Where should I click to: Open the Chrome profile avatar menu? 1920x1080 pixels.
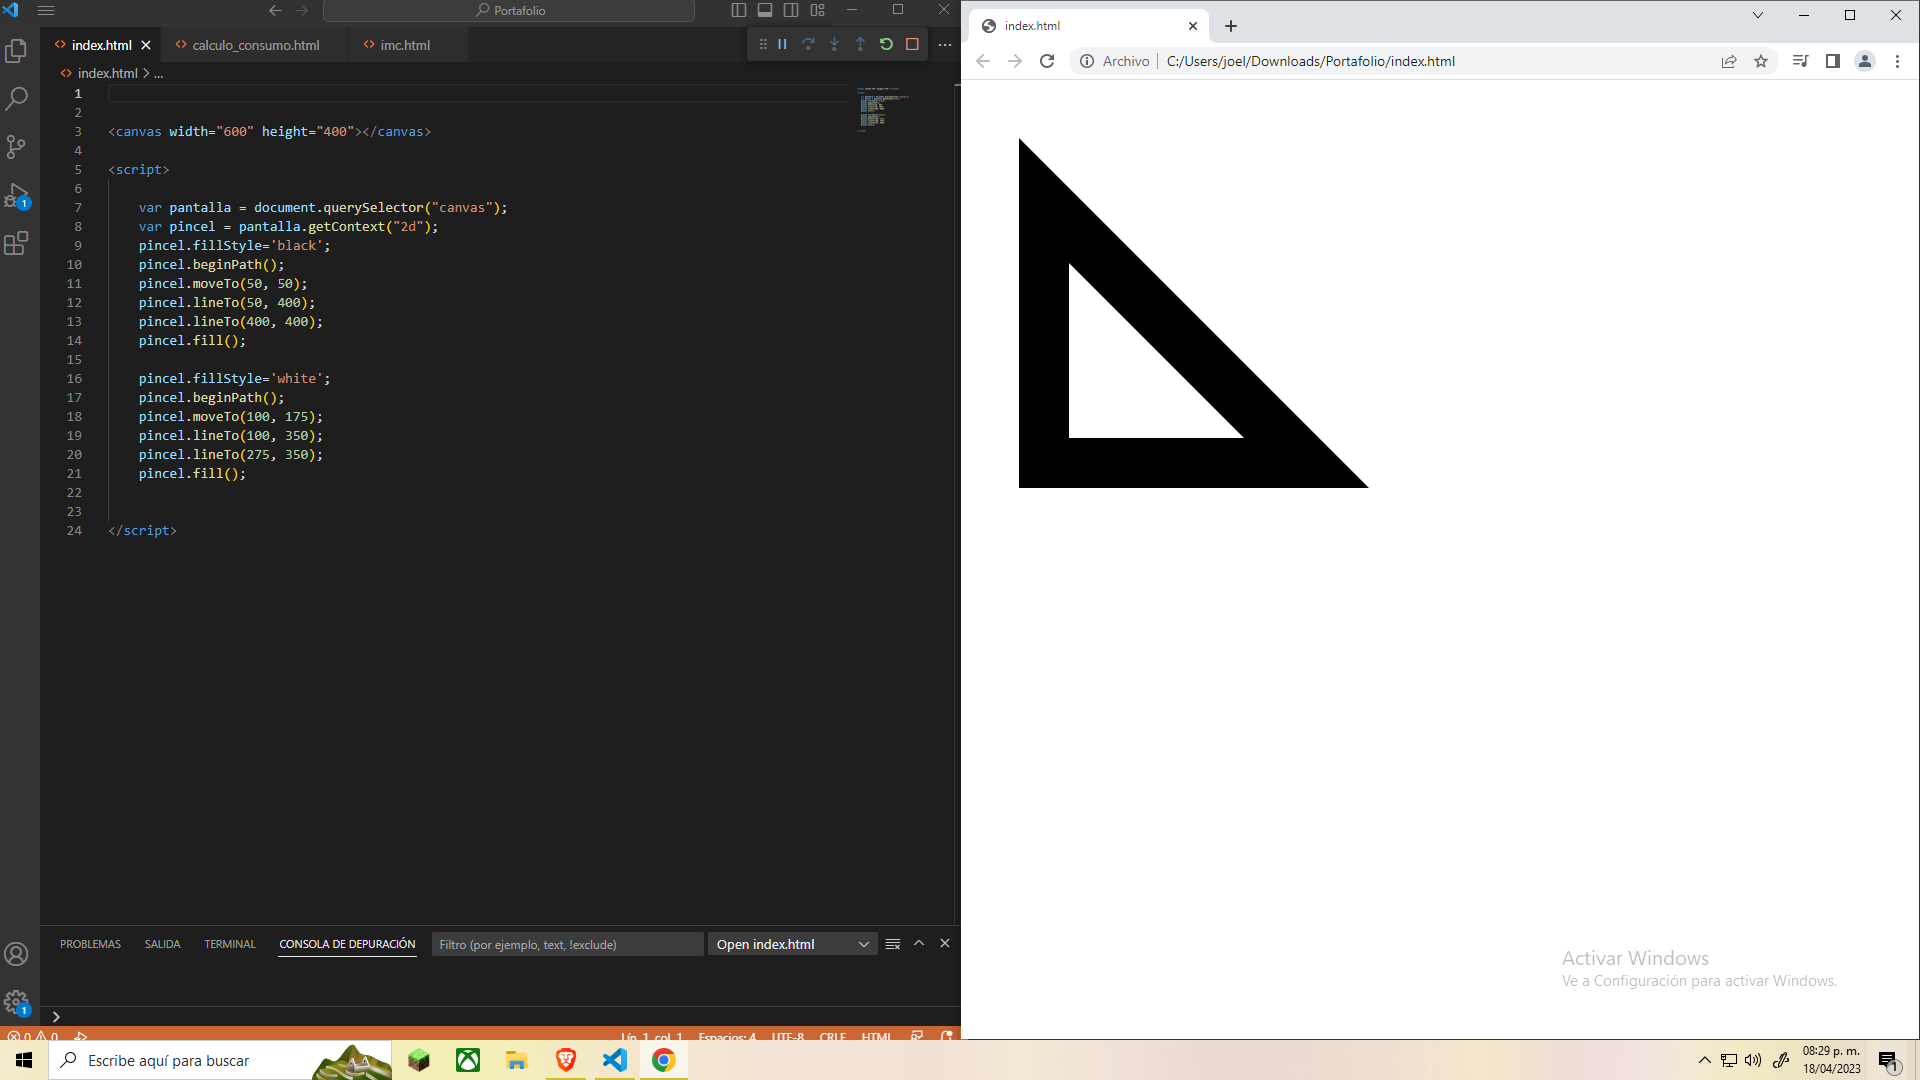pos(1865,61)
